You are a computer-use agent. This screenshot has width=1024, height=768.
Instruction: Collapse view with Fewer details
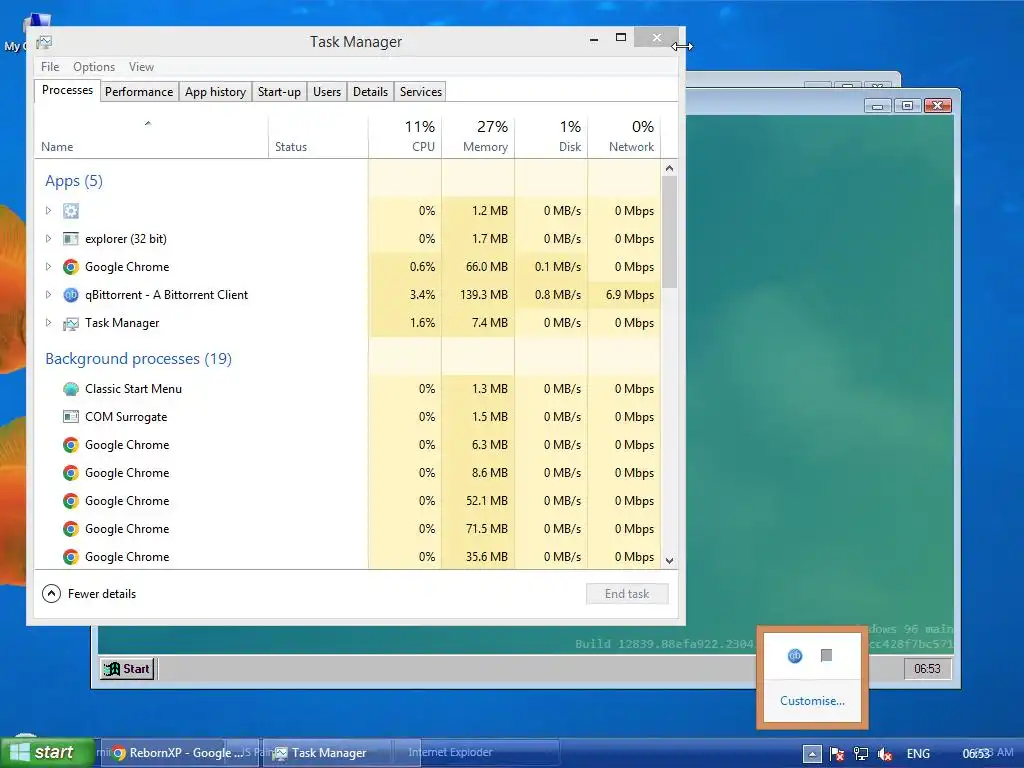tap(89, 594)
